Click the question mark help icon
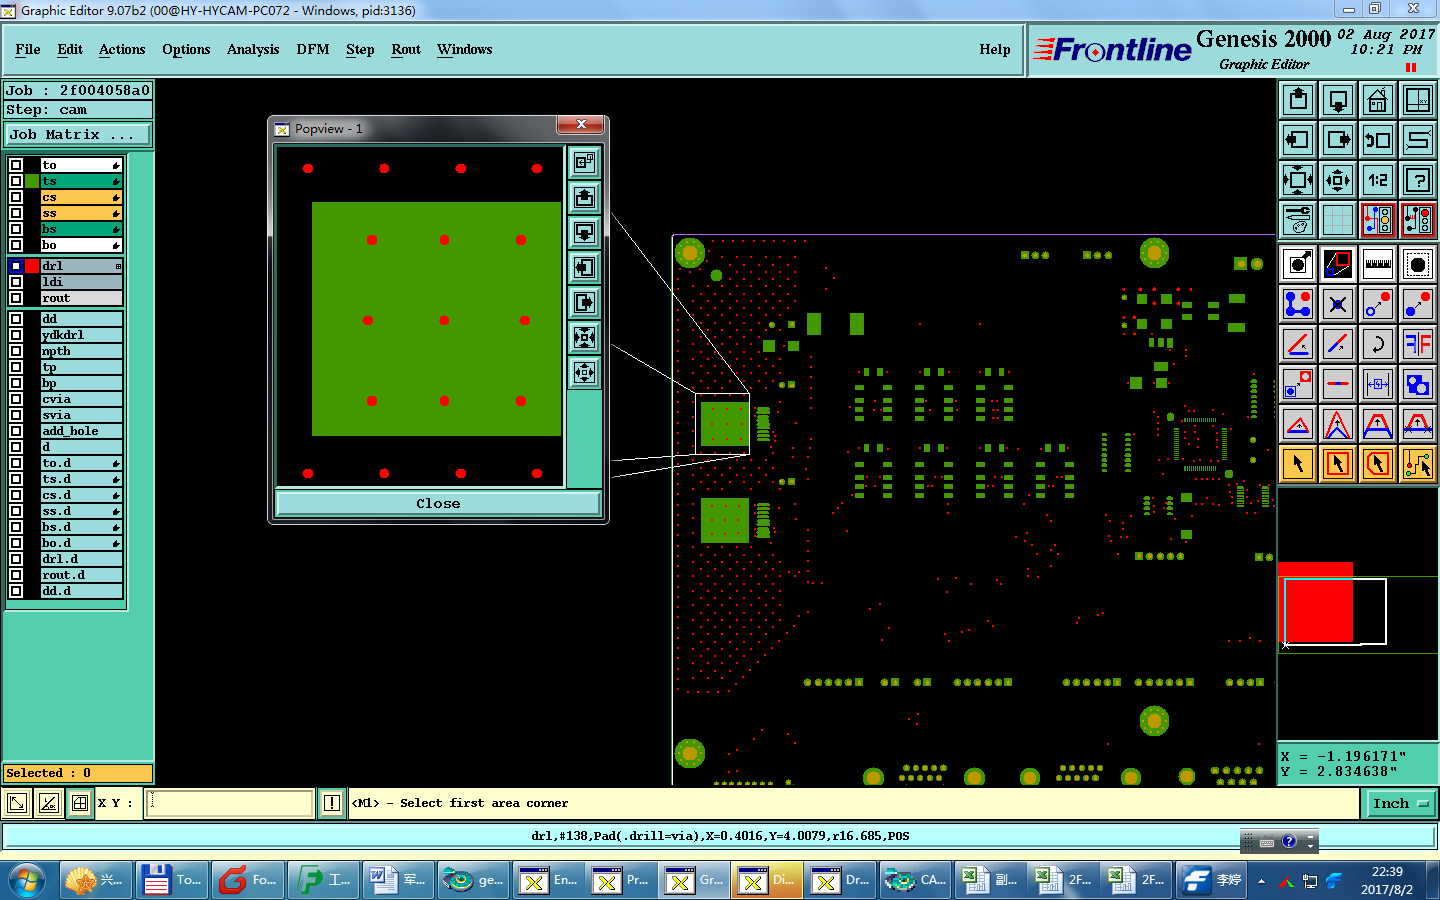This screenshot has width=1440, height=900. click(1418, 180)
